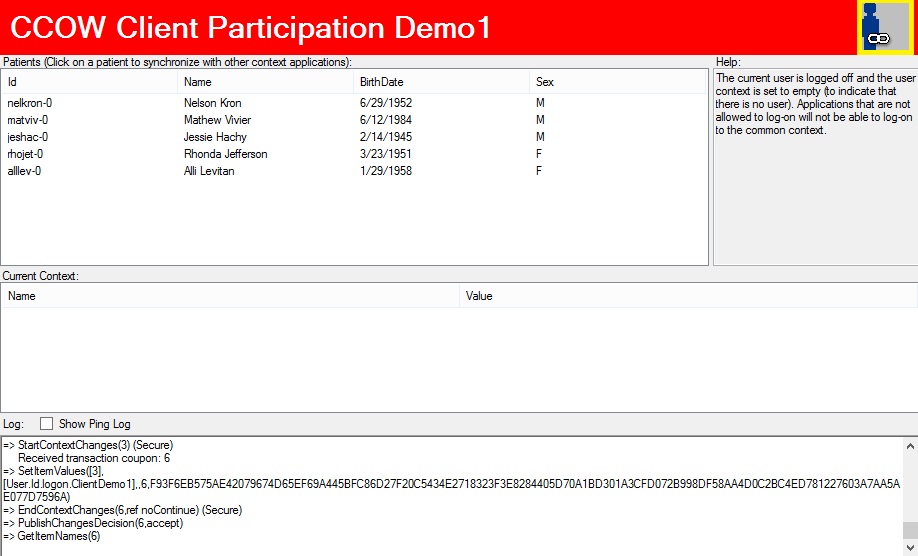918x556 pixels.
Task: Click Current Context Name column header
Action: 230,296
